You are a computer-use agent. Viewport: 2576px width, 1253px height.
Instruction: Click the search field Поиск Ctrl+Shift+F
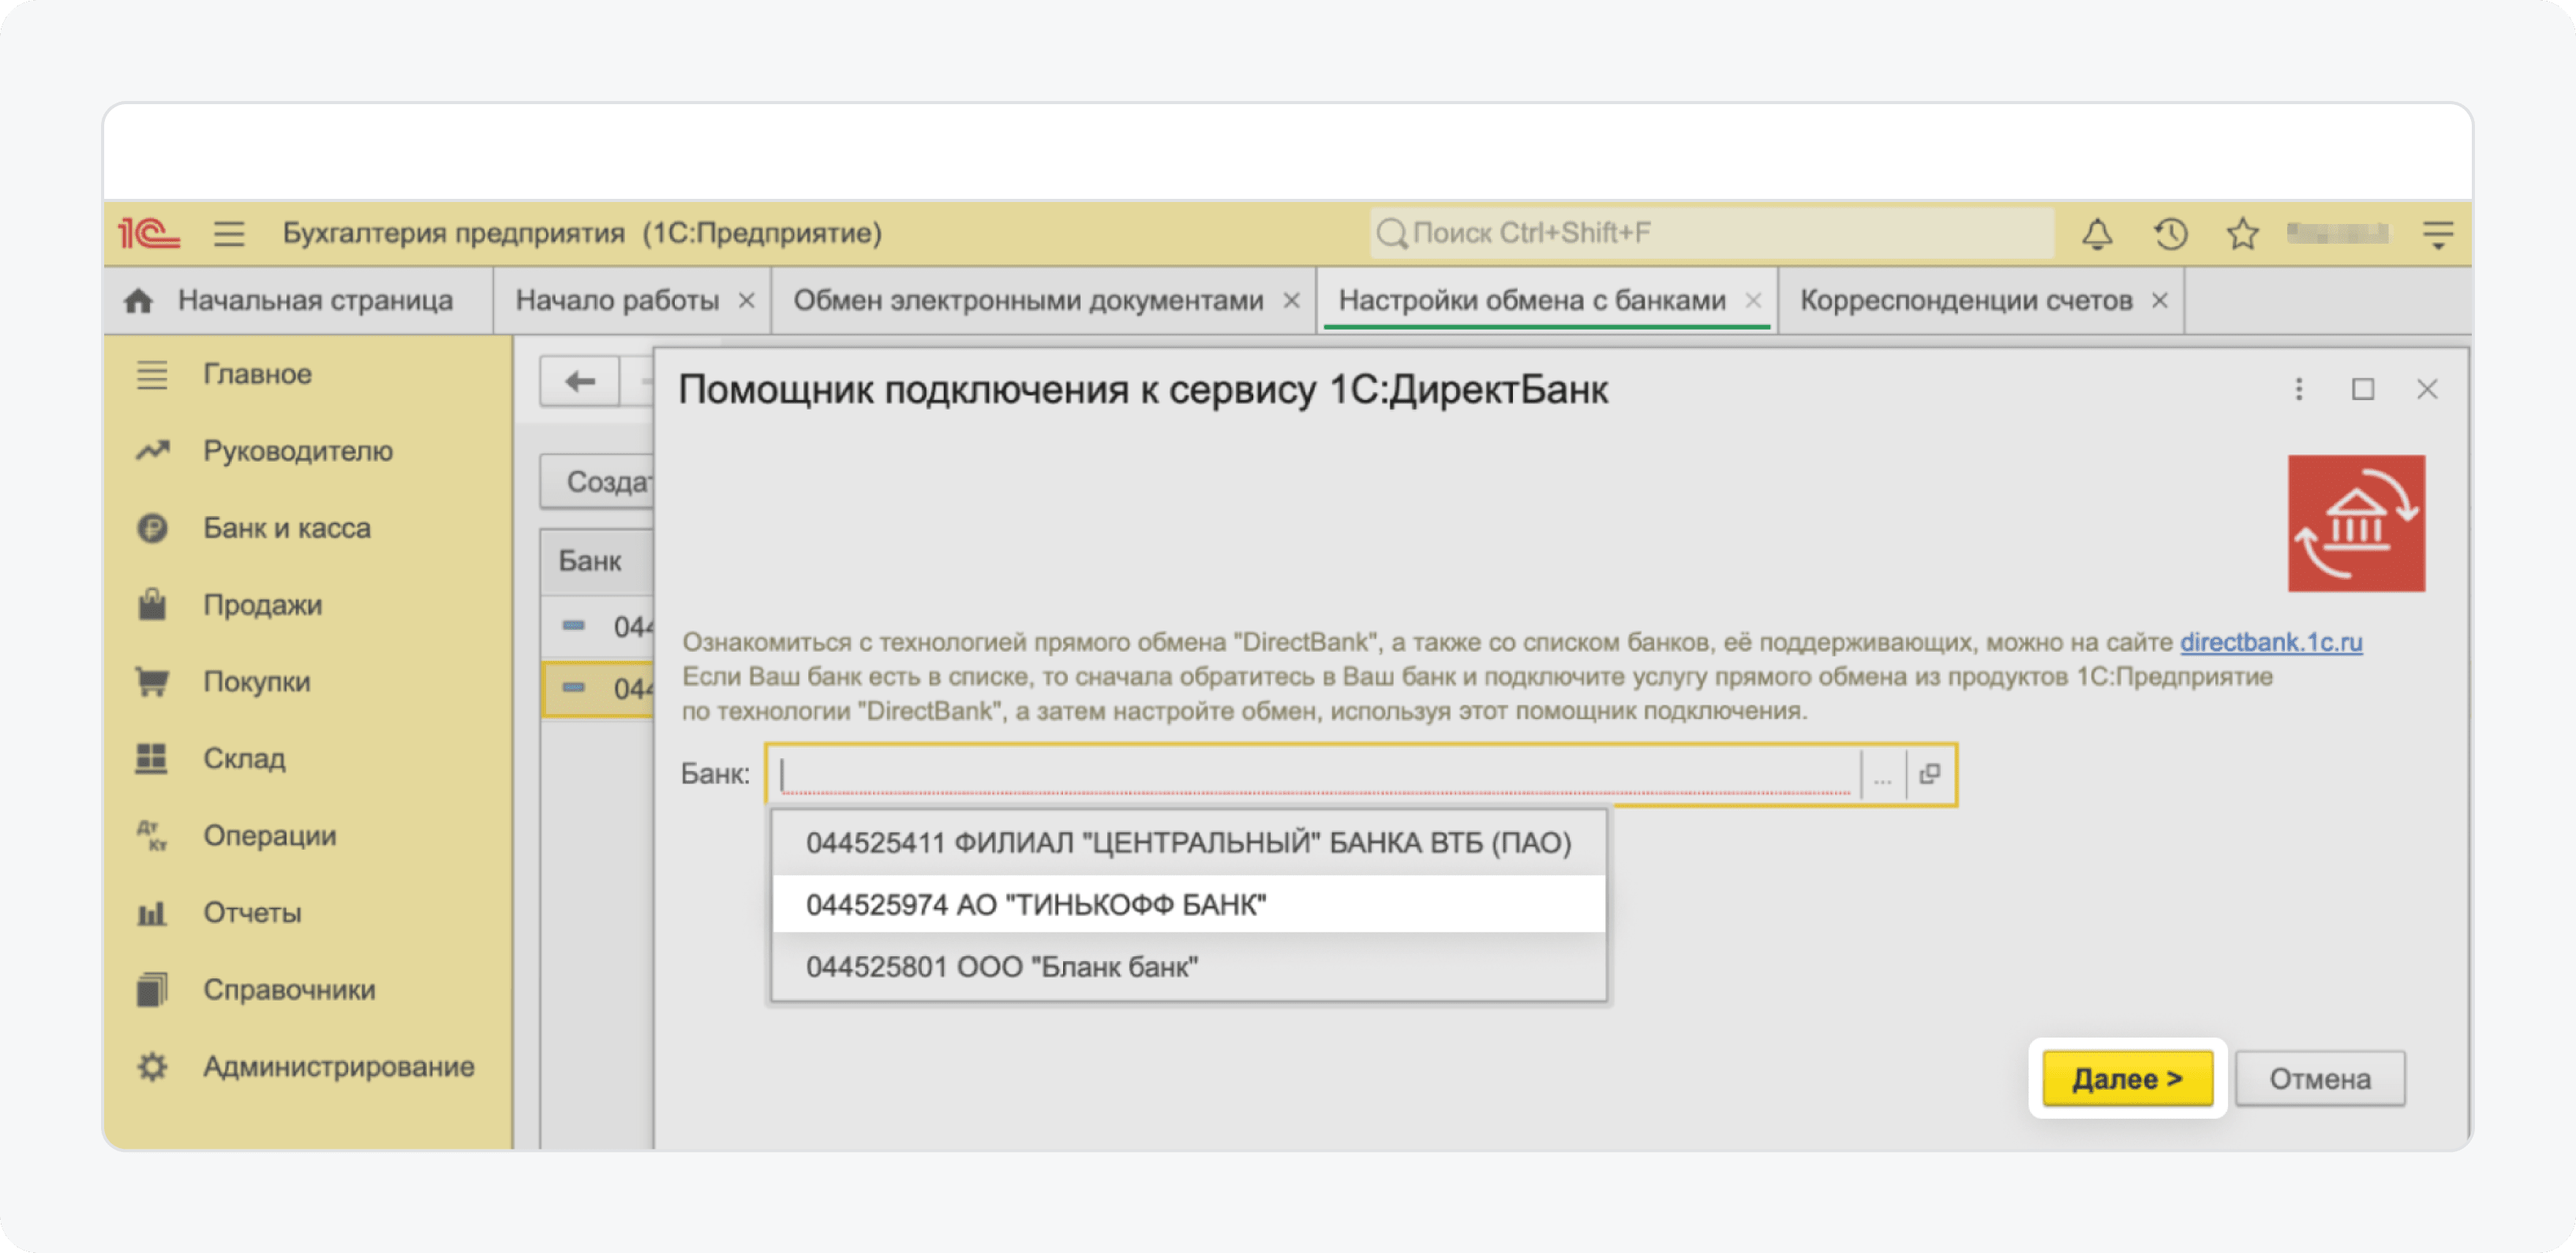click(1711, 234)
